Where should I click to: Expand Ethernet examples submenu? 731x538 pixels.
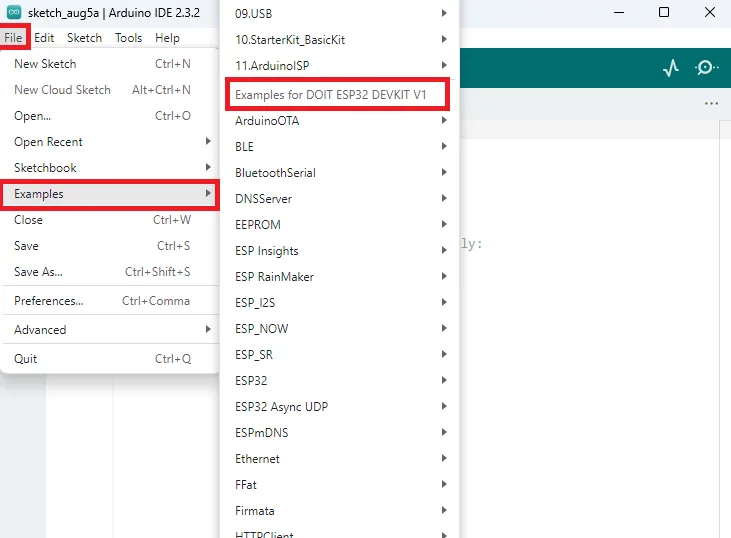[x=340, y=459]
